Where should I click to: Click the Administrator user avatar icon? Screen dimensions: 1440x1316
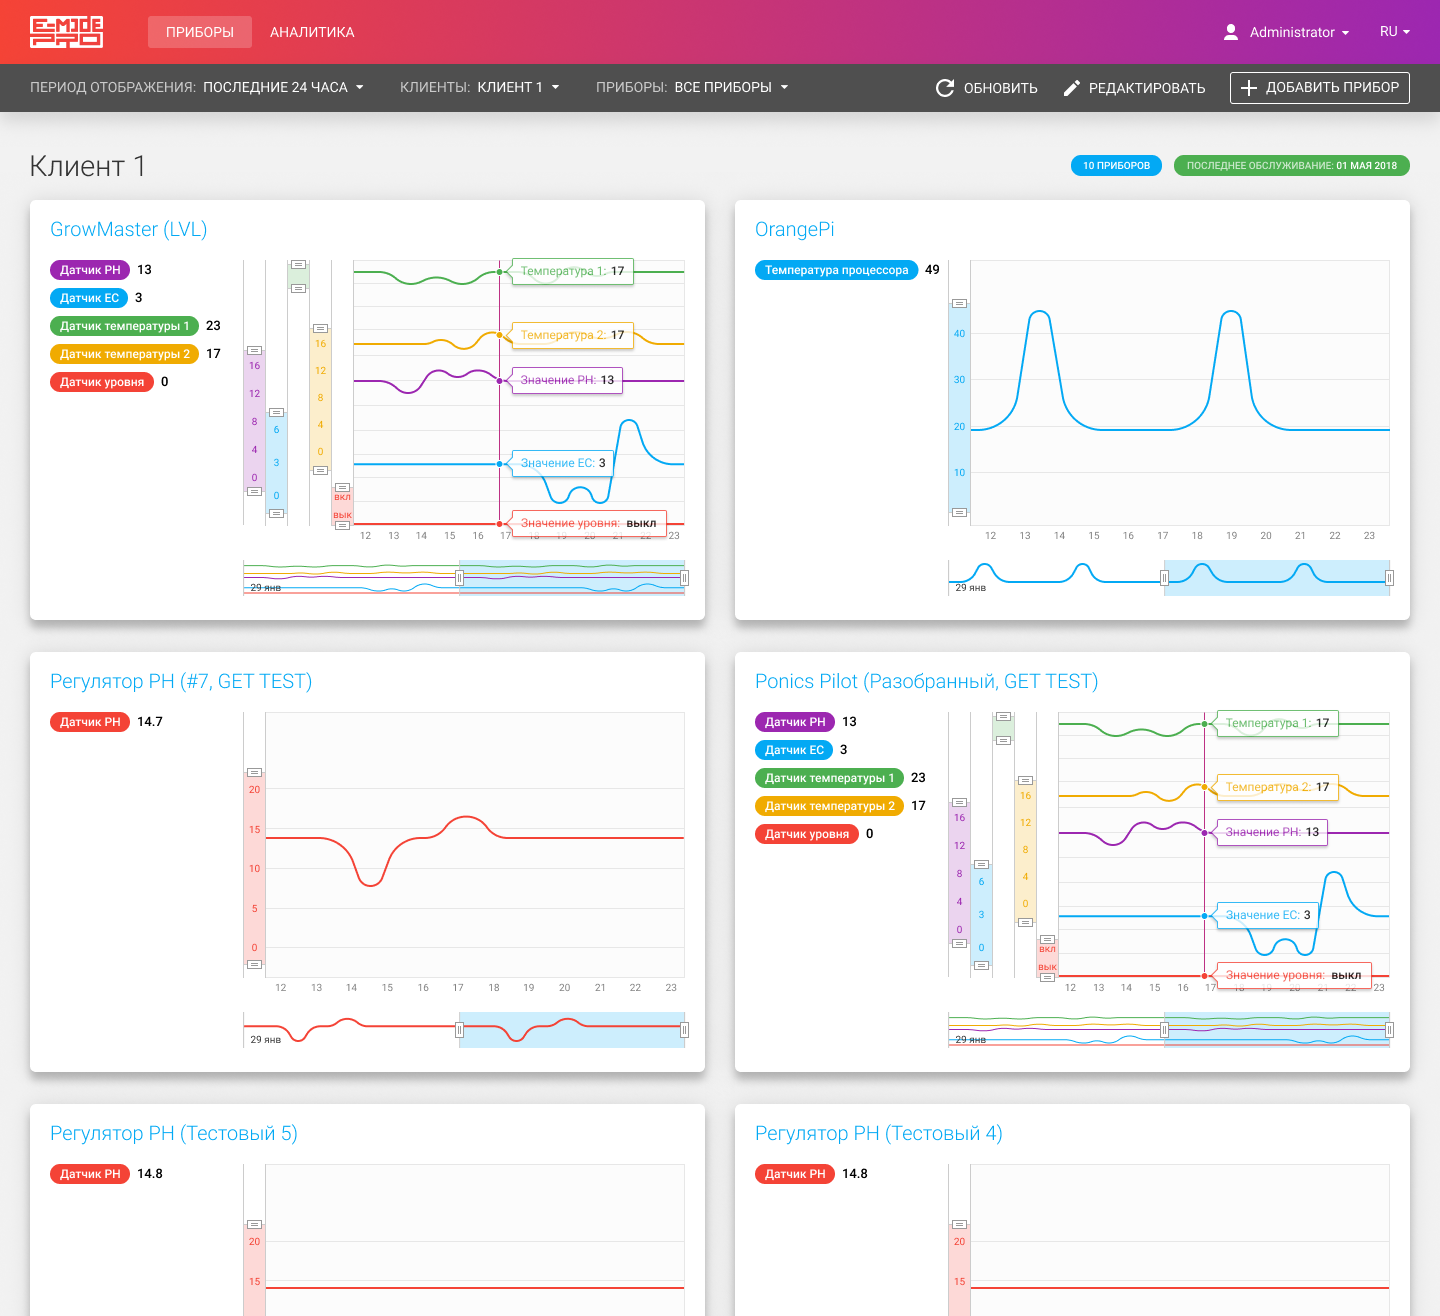tap(1231, 32)
